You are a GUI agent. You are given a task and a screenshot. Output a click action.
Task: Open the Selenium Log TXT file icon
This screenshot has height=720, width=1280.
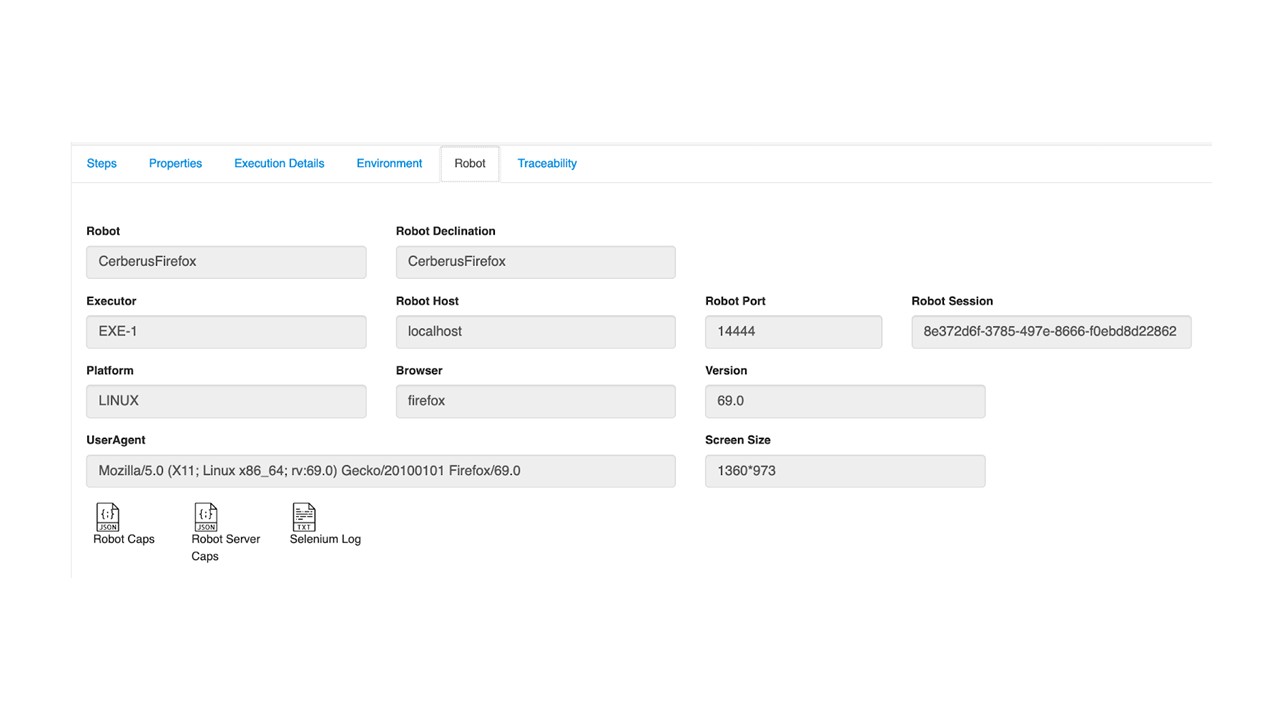point(304,517)
